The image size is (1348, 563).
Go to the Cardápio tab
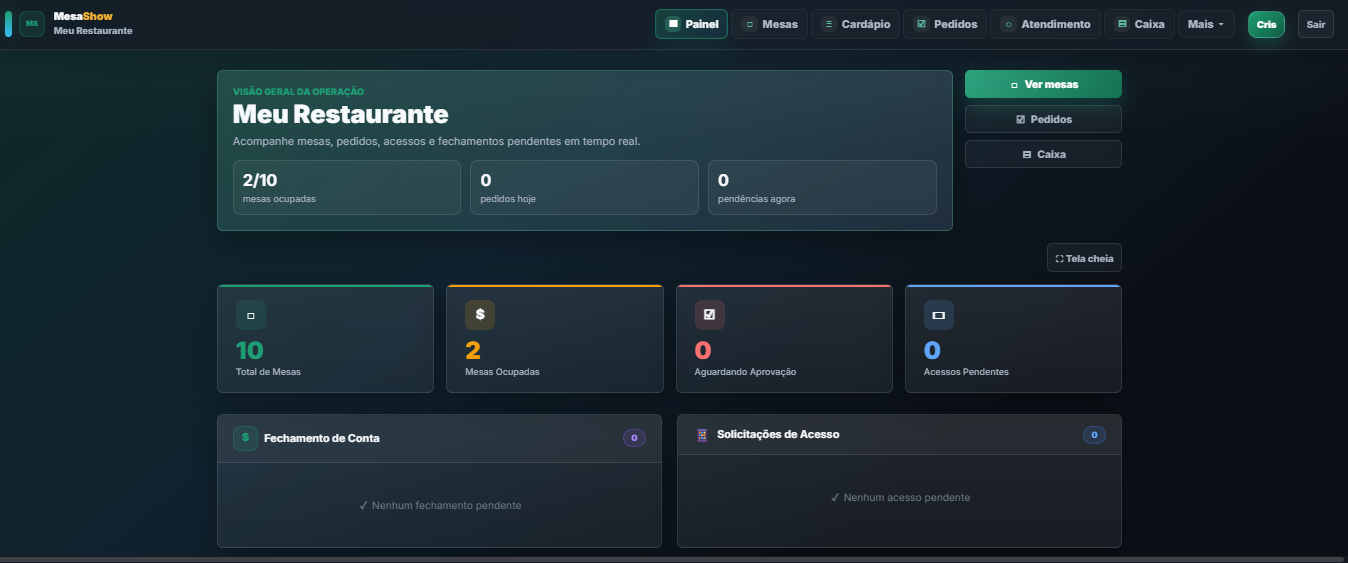pos(855,24)
